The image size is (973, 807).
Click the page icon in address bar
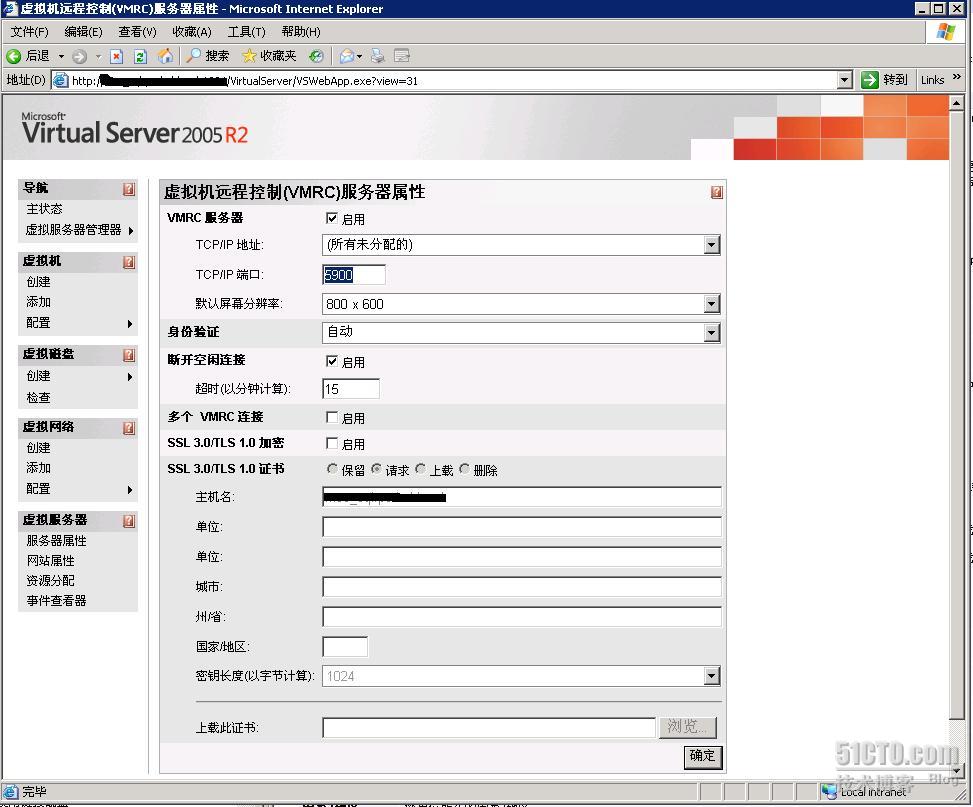(x=60, y=80)
